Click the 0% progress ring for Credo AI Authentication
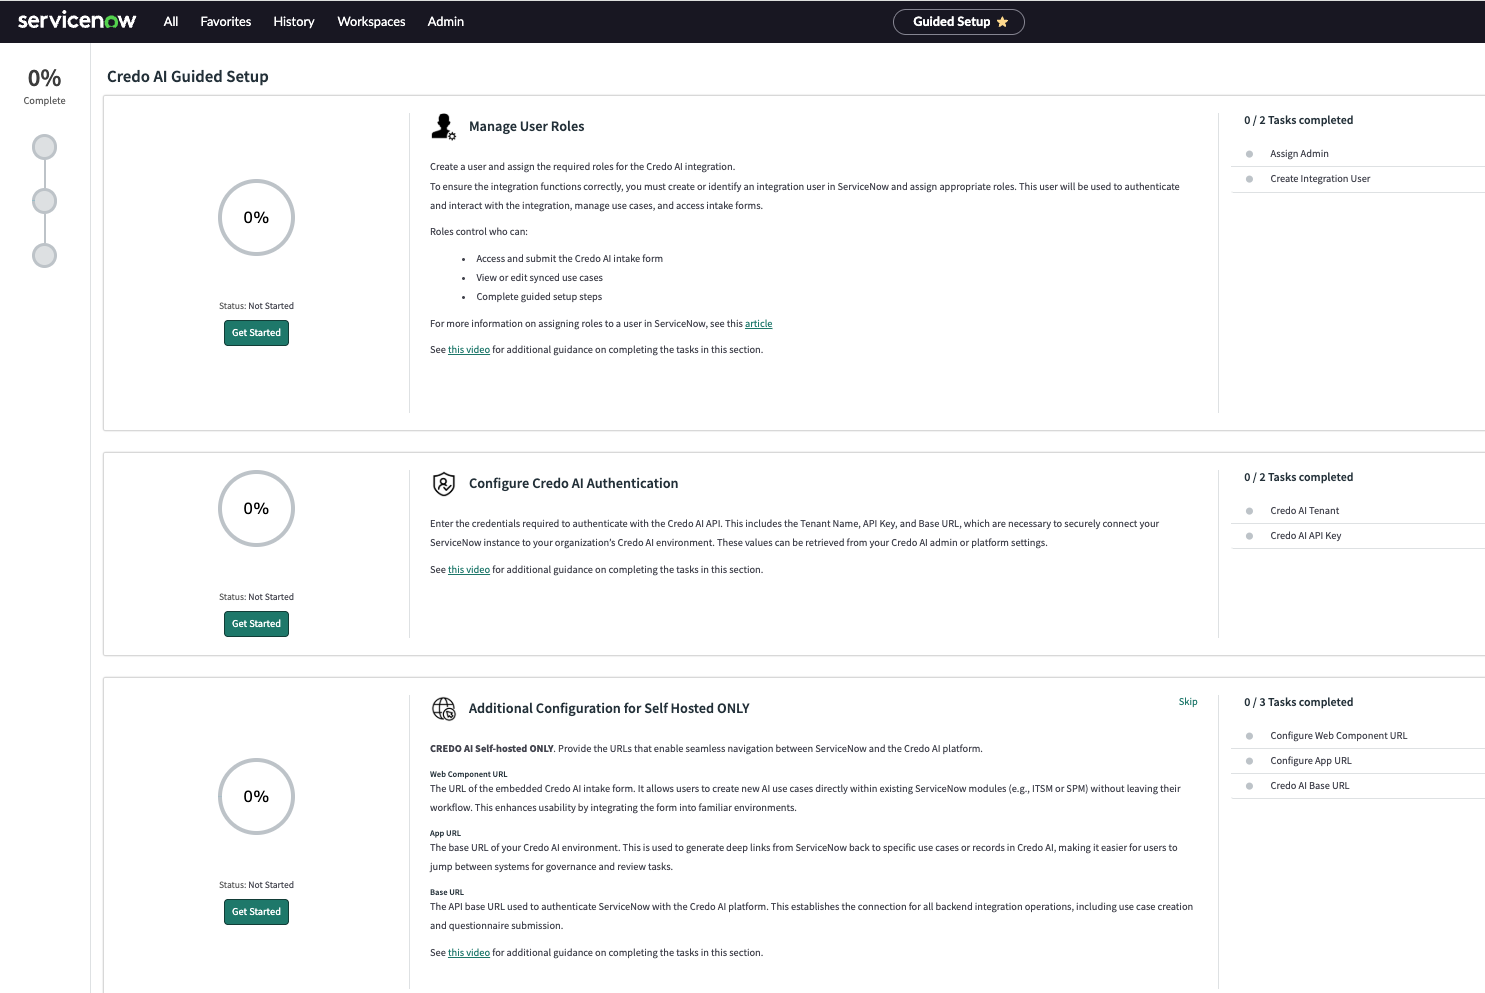The height and width of the screenshot is (993, 1485). tap(256, 508)
